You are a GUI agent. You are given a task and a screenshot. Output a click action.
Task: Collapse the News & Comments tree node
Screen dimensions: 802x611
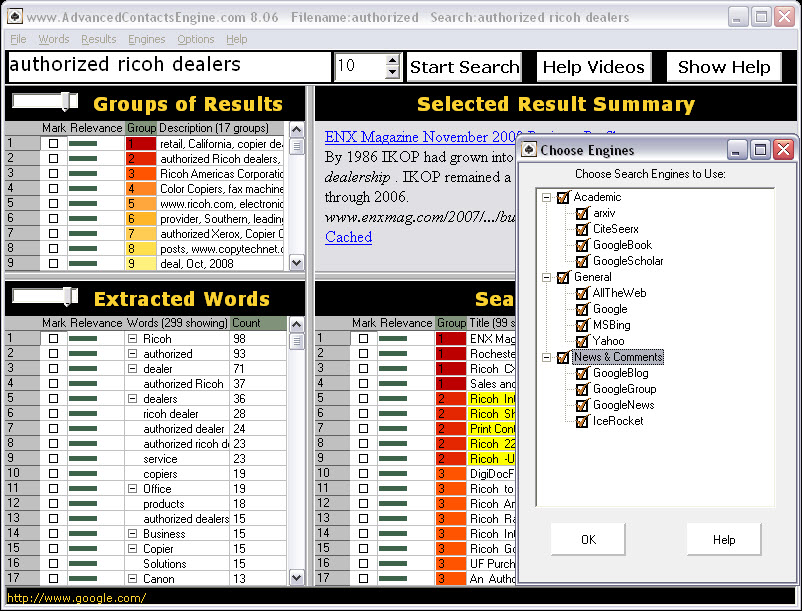coord(547,357)
